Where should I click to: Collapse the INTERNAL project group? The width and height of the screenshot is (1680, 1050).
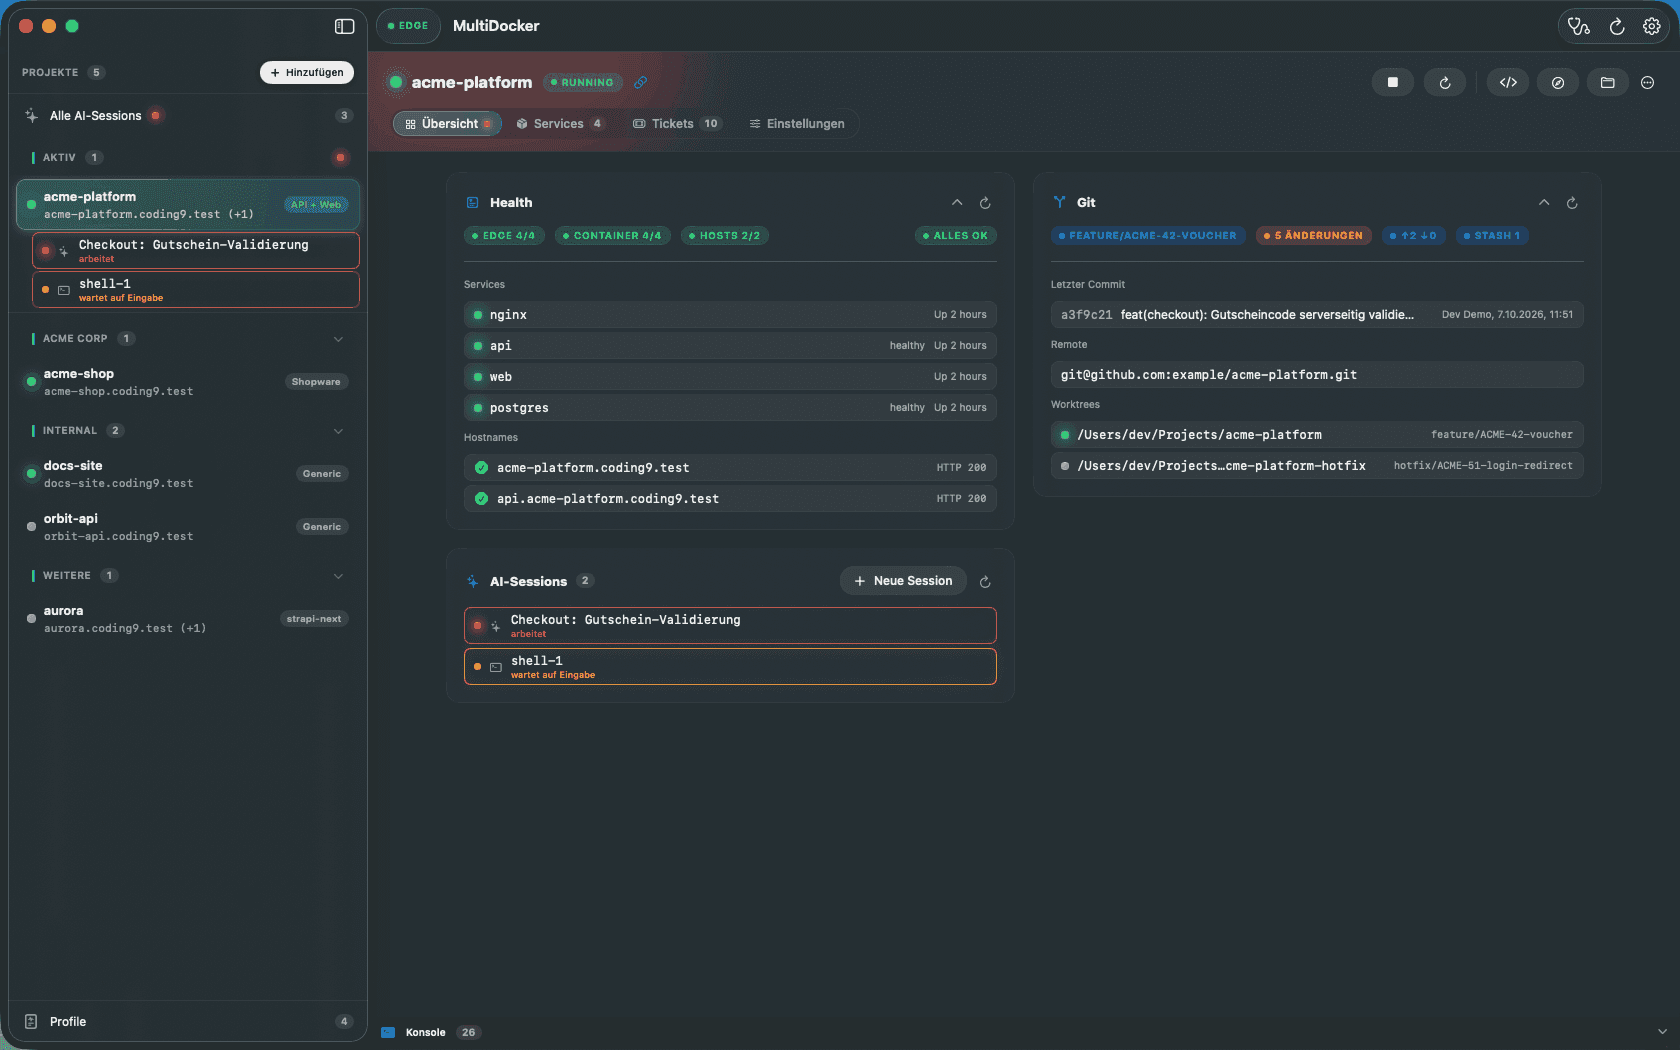pyautogui.click(x=338, y=431)
